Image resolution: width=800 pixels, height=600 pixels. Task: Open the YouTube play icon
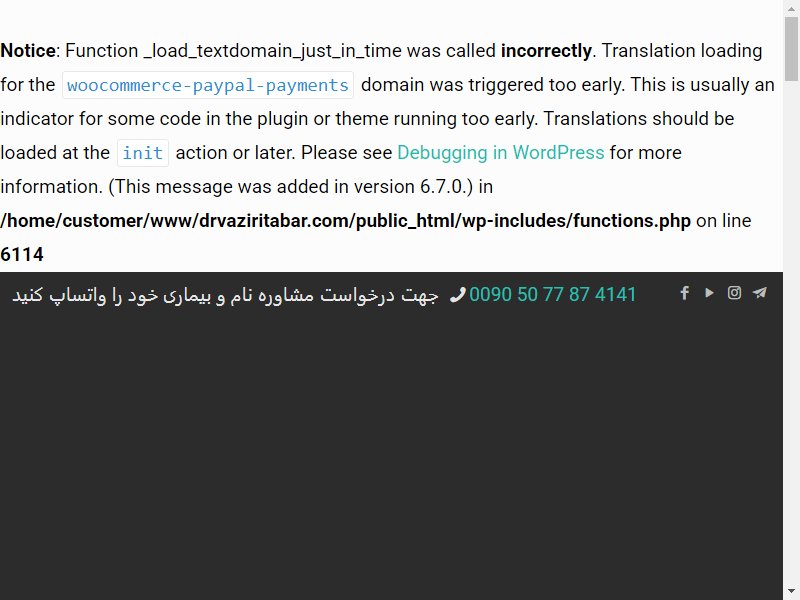pos(709,293)
